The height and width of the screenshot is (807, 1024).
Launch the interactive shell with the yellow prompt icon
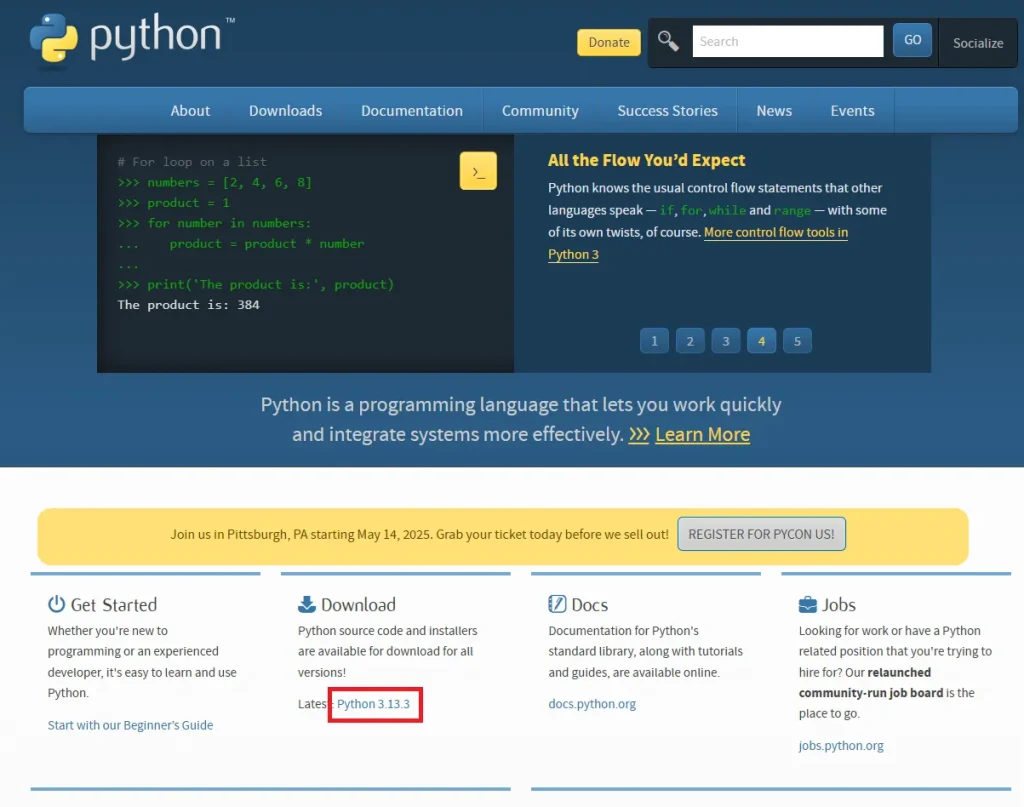[478, 171]
